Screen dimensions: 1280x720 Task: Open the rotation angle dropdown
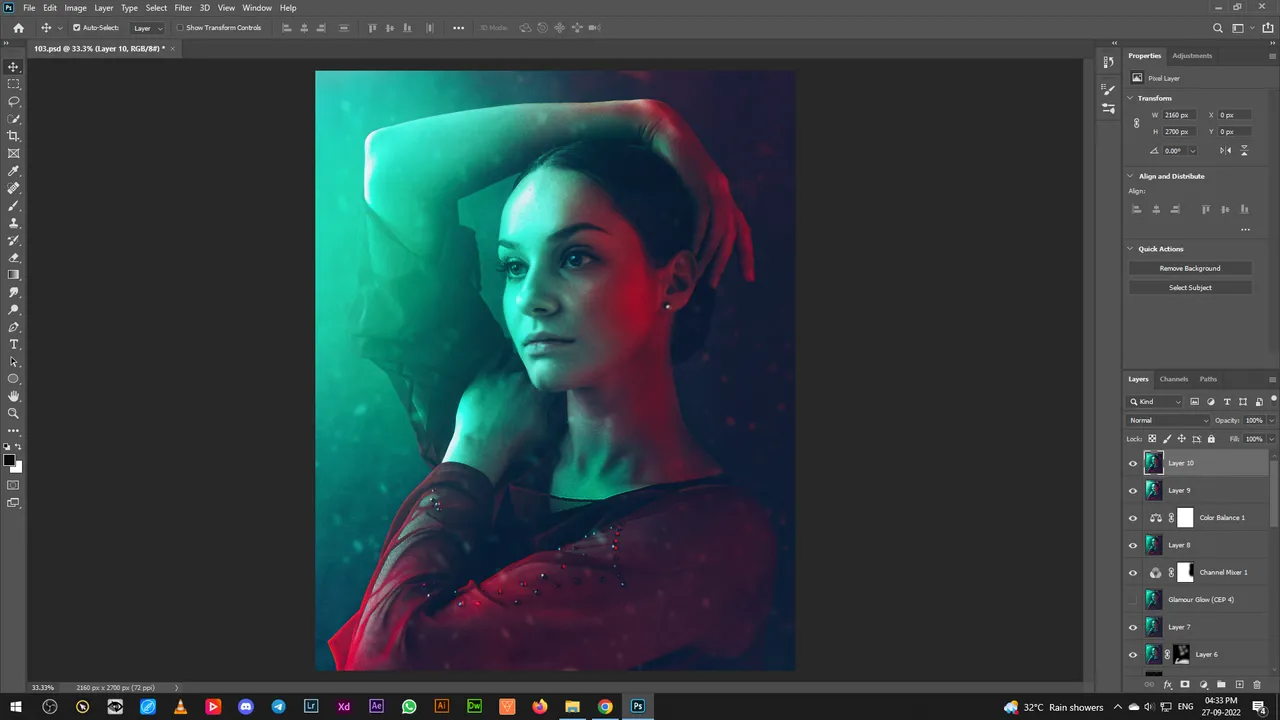[1192, 150]
